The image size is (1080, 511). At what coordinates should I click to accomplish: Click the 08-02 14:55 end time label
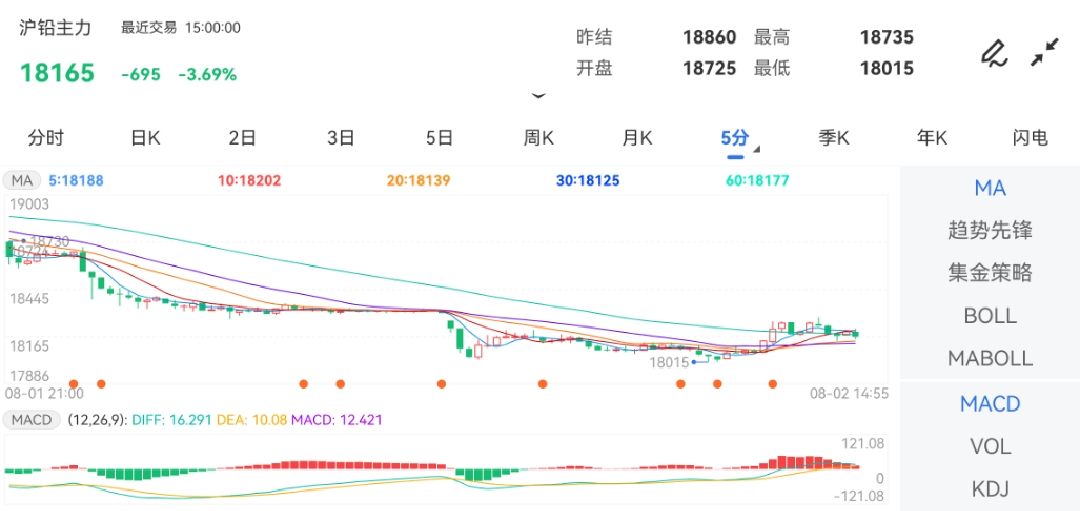[x=849, y=394]
